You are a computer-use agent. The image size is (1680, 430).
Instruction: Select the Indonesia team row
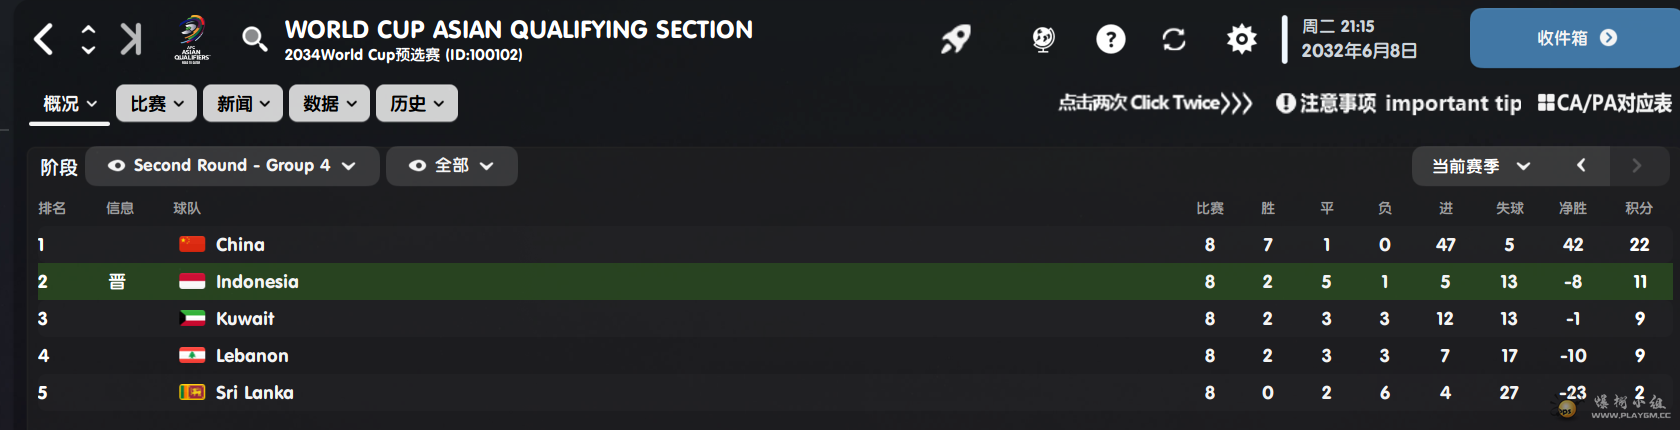click(x=257, y=282)
